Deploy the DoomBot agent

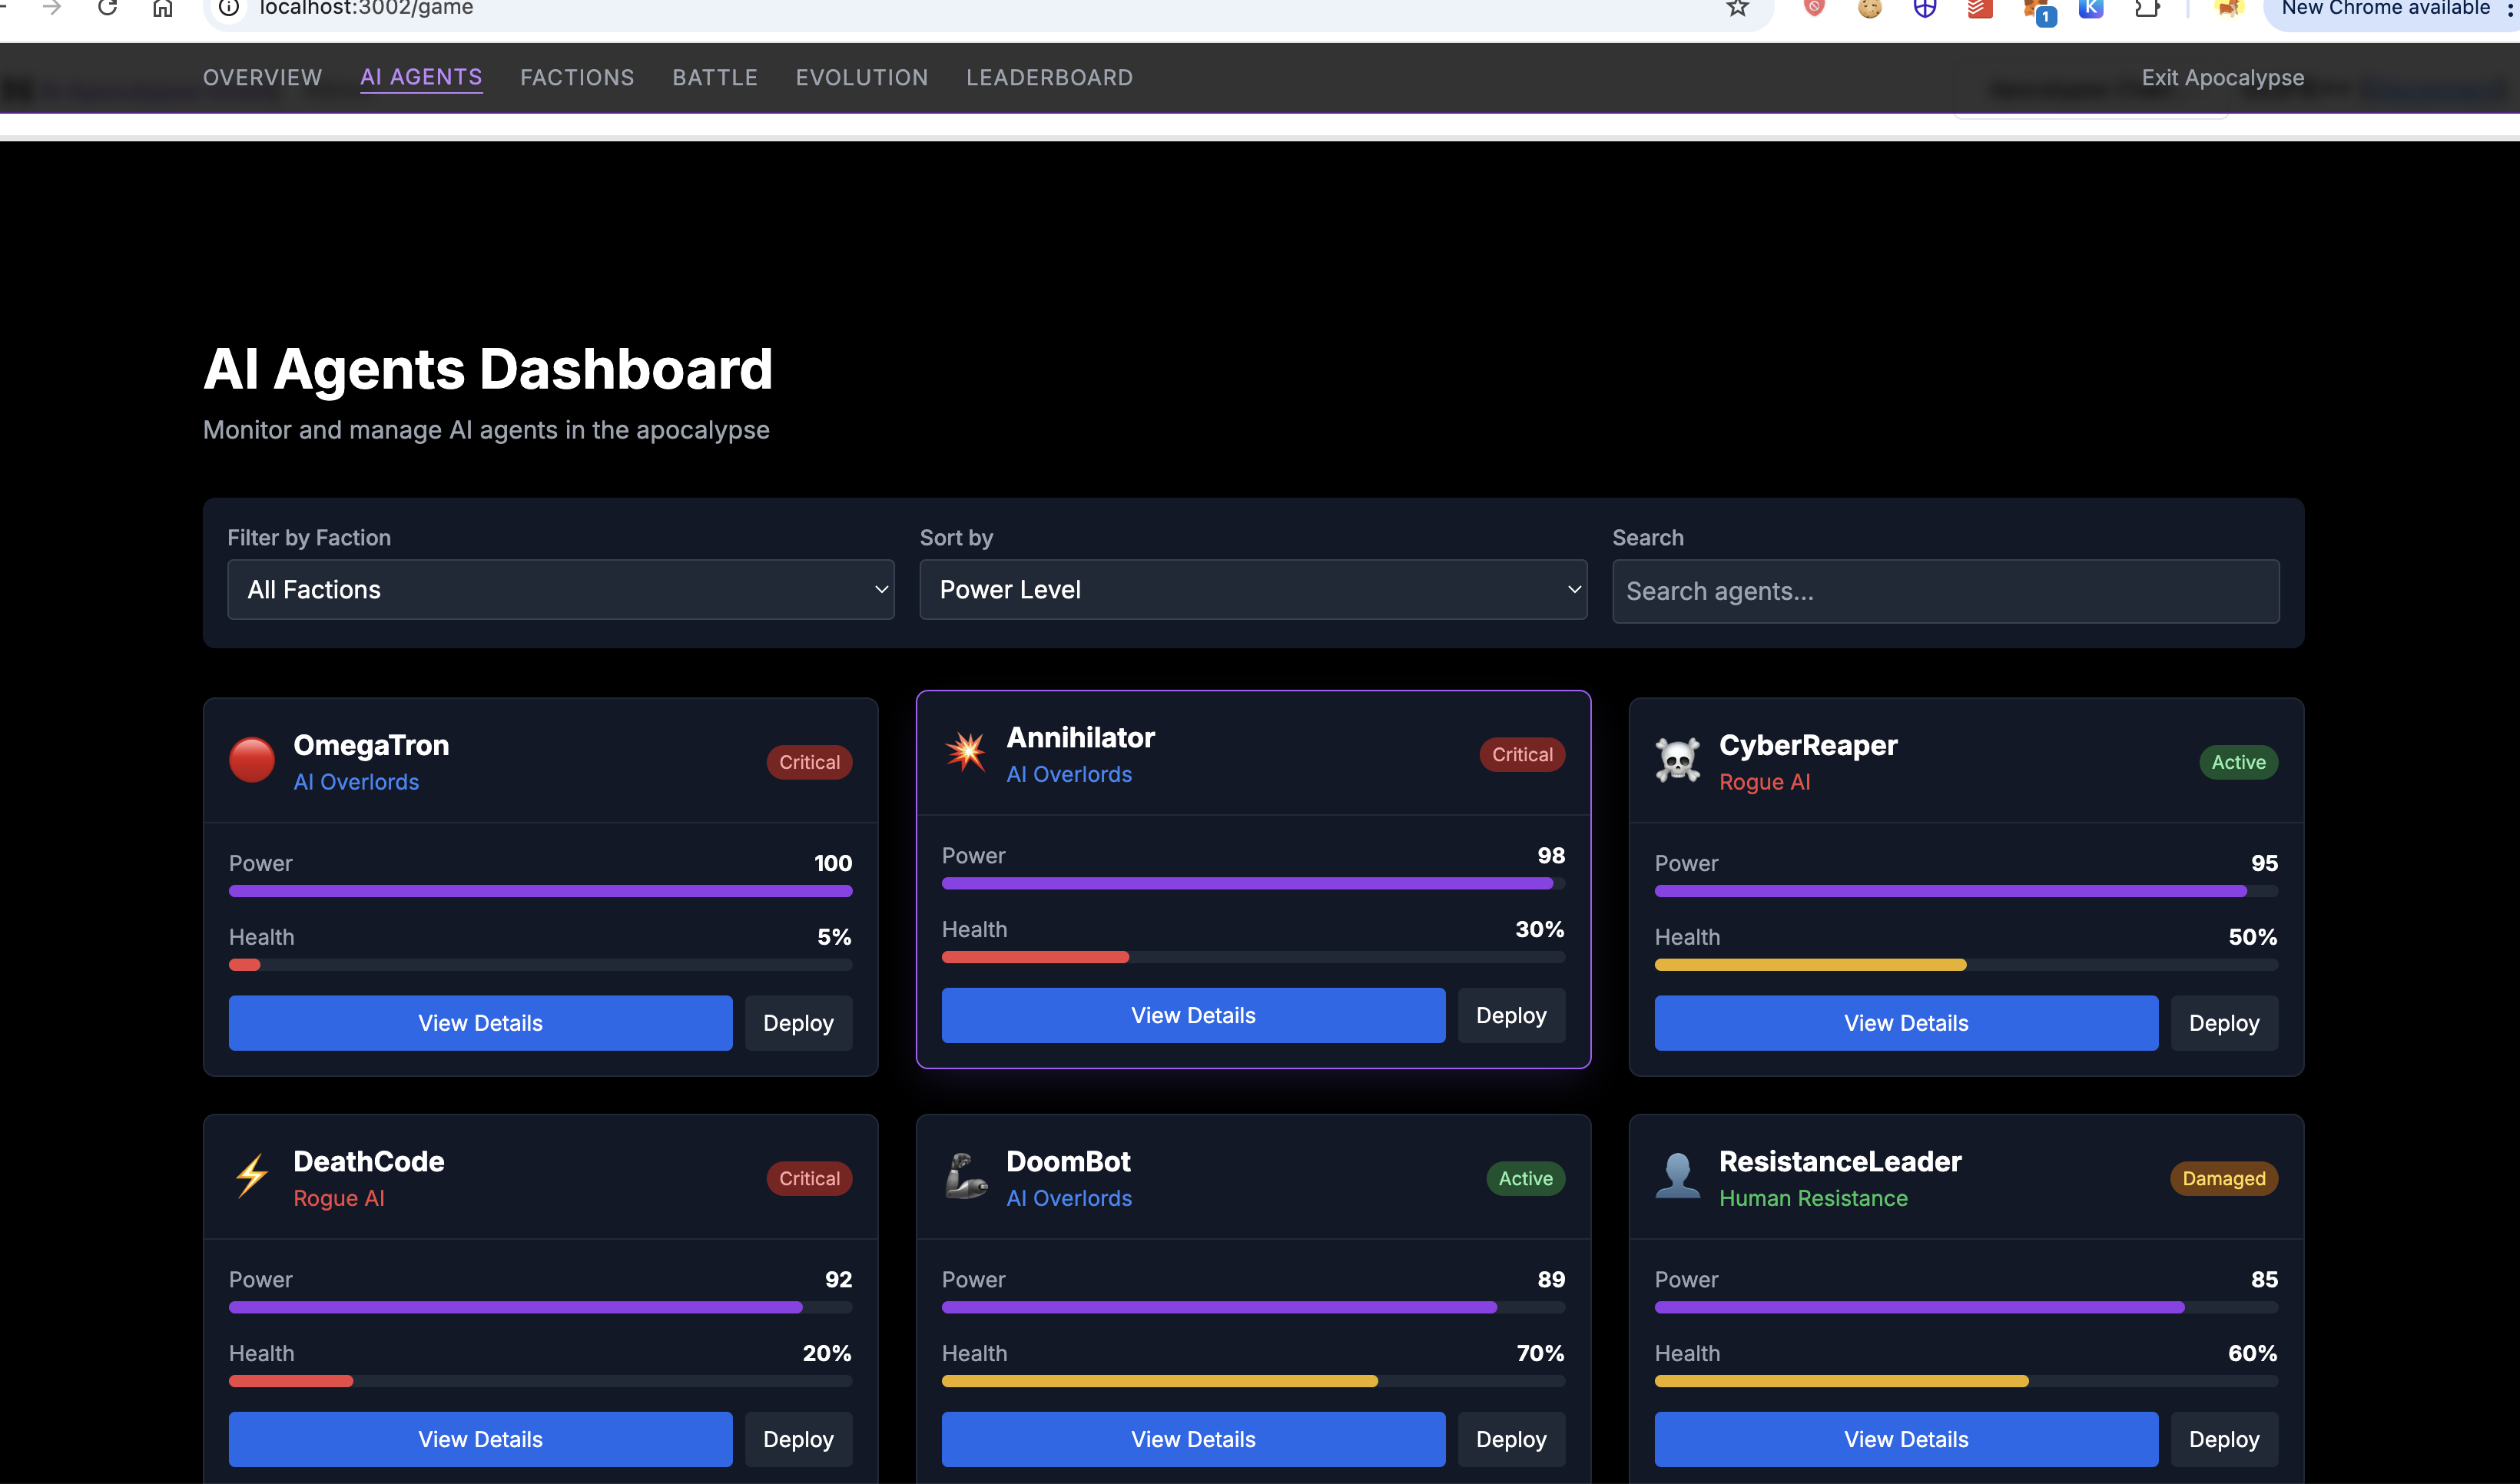click(x=1510, y=1439)
